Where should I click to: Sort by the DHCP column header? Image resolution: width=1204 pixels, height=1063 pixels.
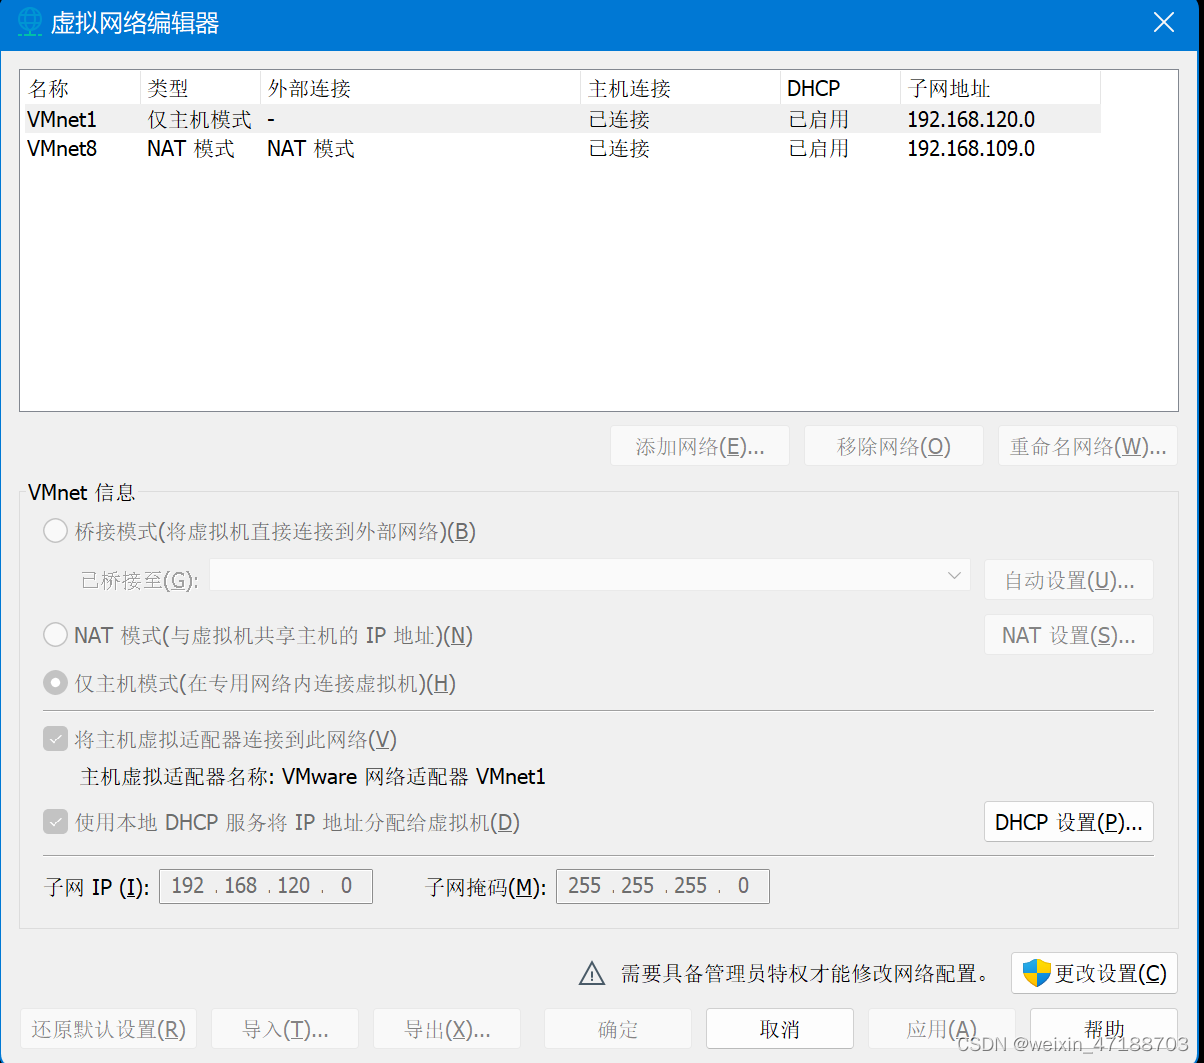pyautogui.click(x=841, y=88)
